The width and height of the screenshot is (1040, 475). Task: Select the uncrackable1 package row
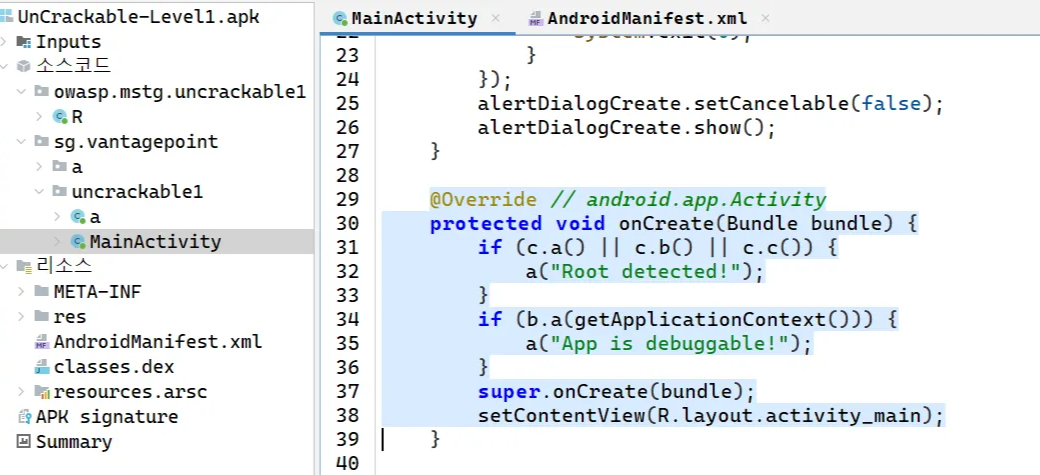click(157, 192)
